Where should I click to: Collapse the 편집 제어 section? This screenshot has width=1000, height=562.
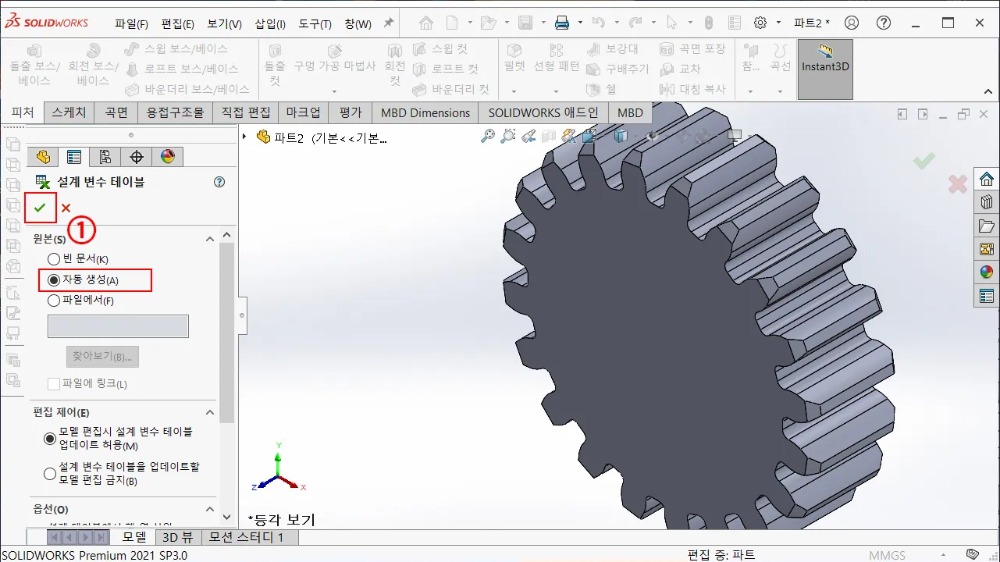pos(210,413)
